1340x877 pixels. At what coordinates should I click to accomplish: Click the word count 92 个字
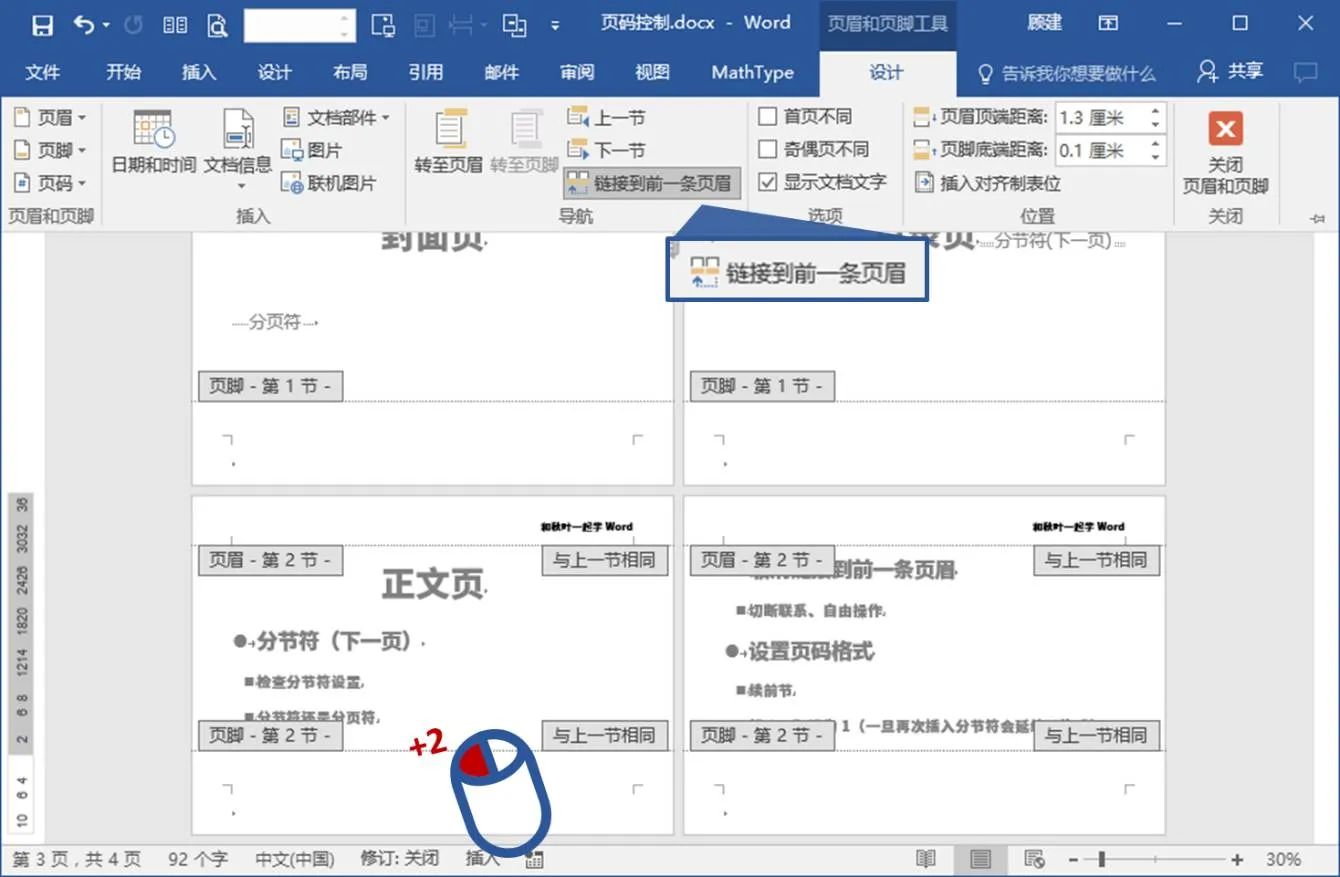(197, 859)
